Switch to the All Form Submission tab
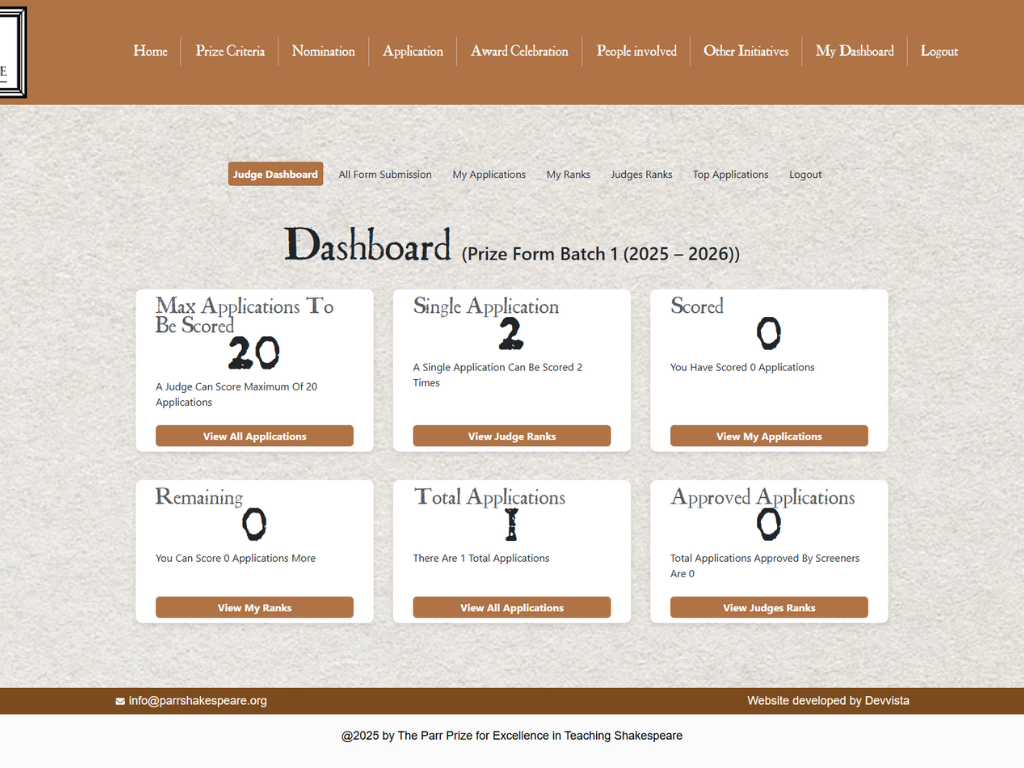The height and width of the screenshot is (768, 1024). click(385, 174)
